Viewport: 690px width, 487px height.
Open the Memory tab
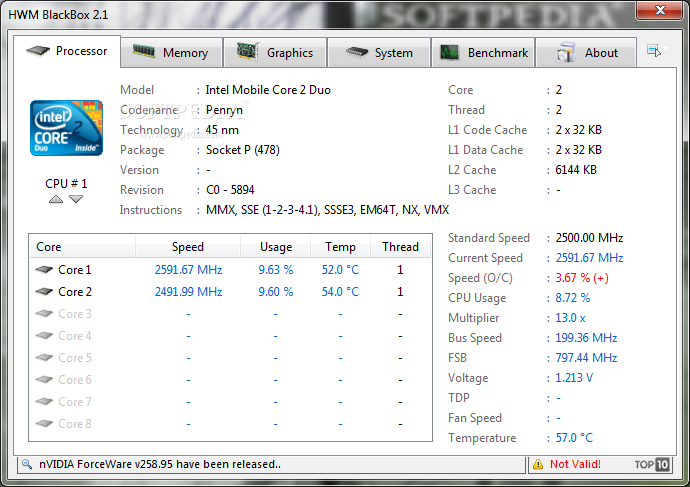coord(171,53)
